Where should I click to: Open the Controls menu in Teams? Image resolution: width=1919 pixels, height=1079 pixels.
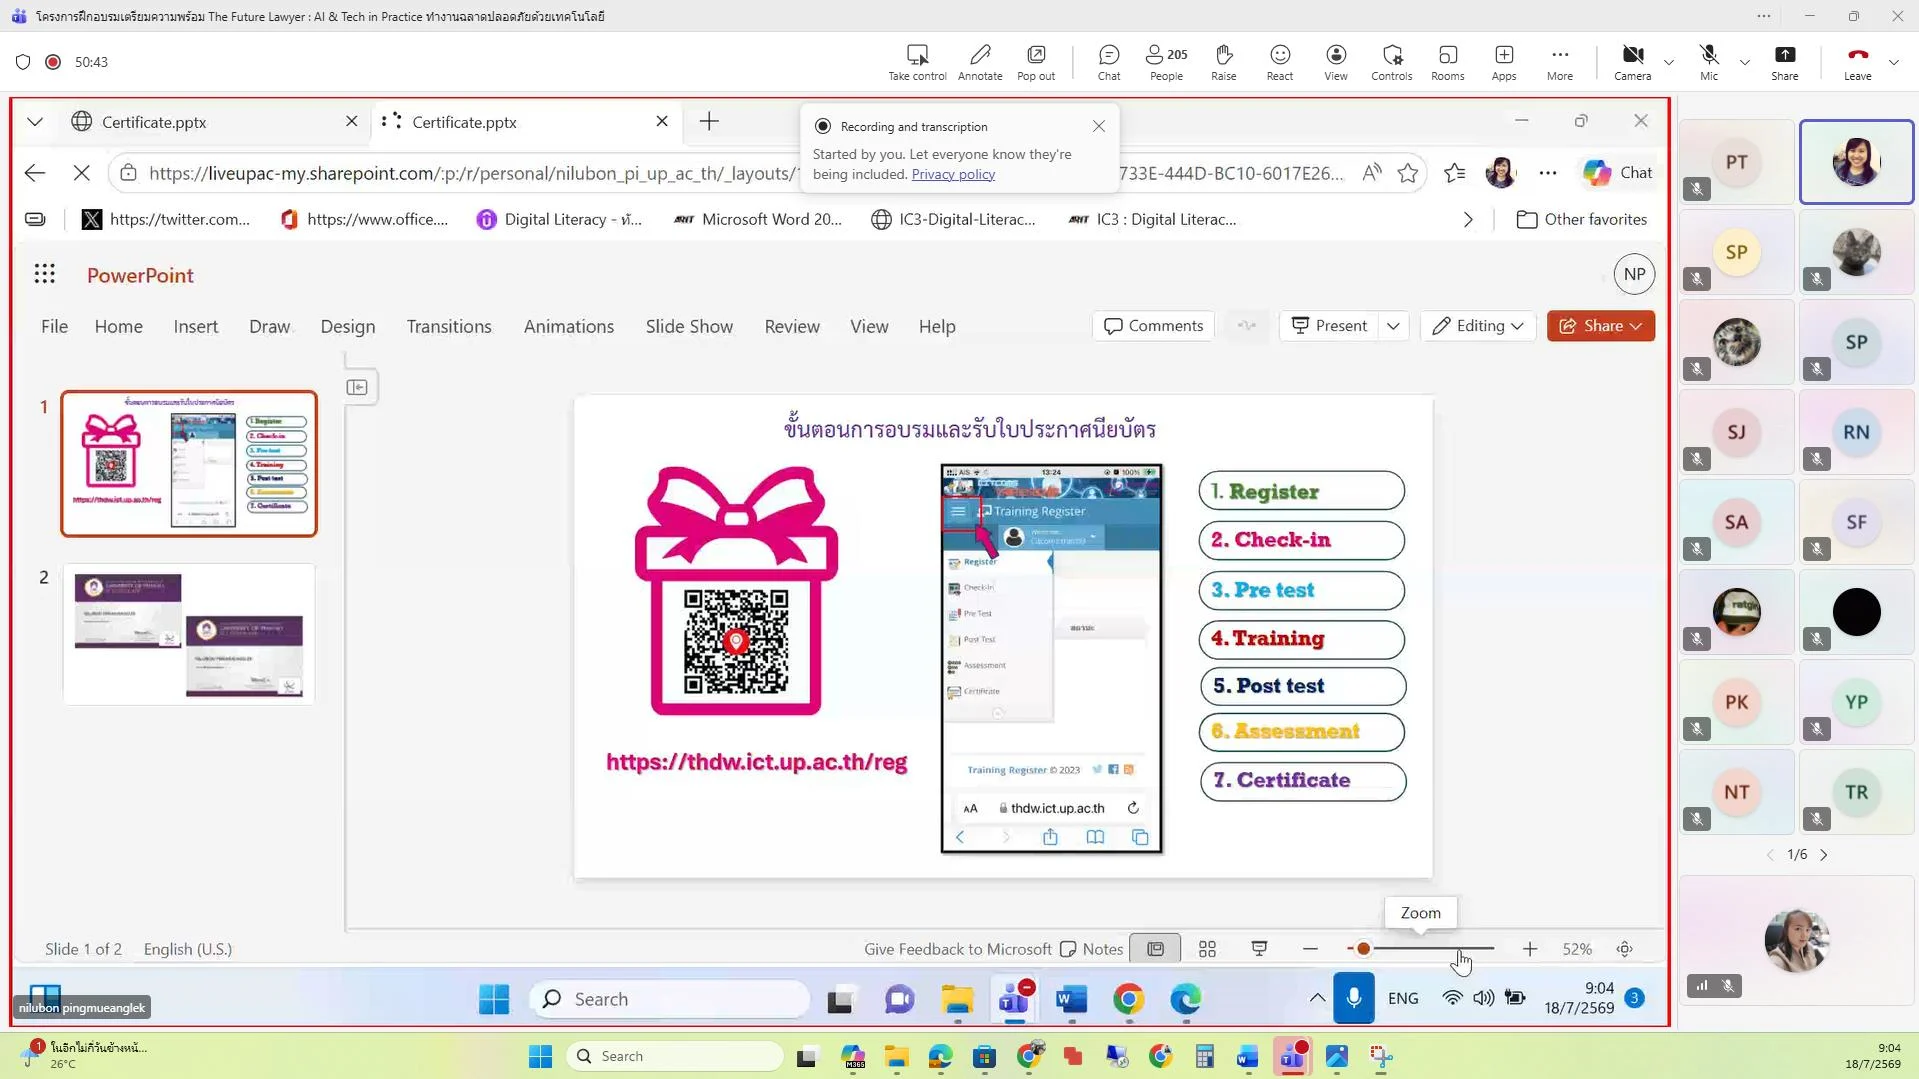[1391, 62]
